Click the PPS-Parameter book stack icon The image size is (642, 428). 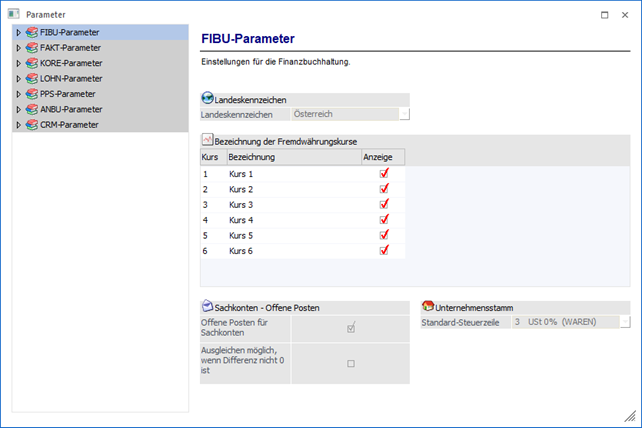[x=32, y=94]
